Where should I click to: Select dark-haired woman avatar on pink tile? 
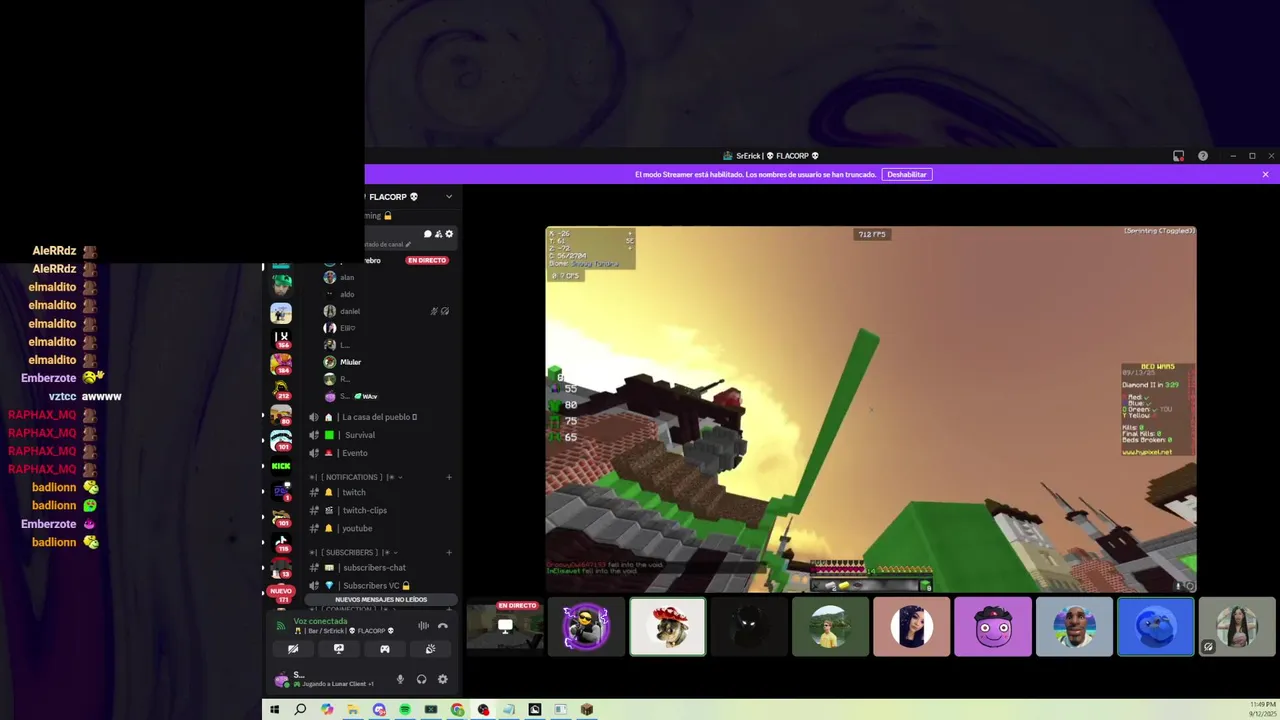point(912,627)
